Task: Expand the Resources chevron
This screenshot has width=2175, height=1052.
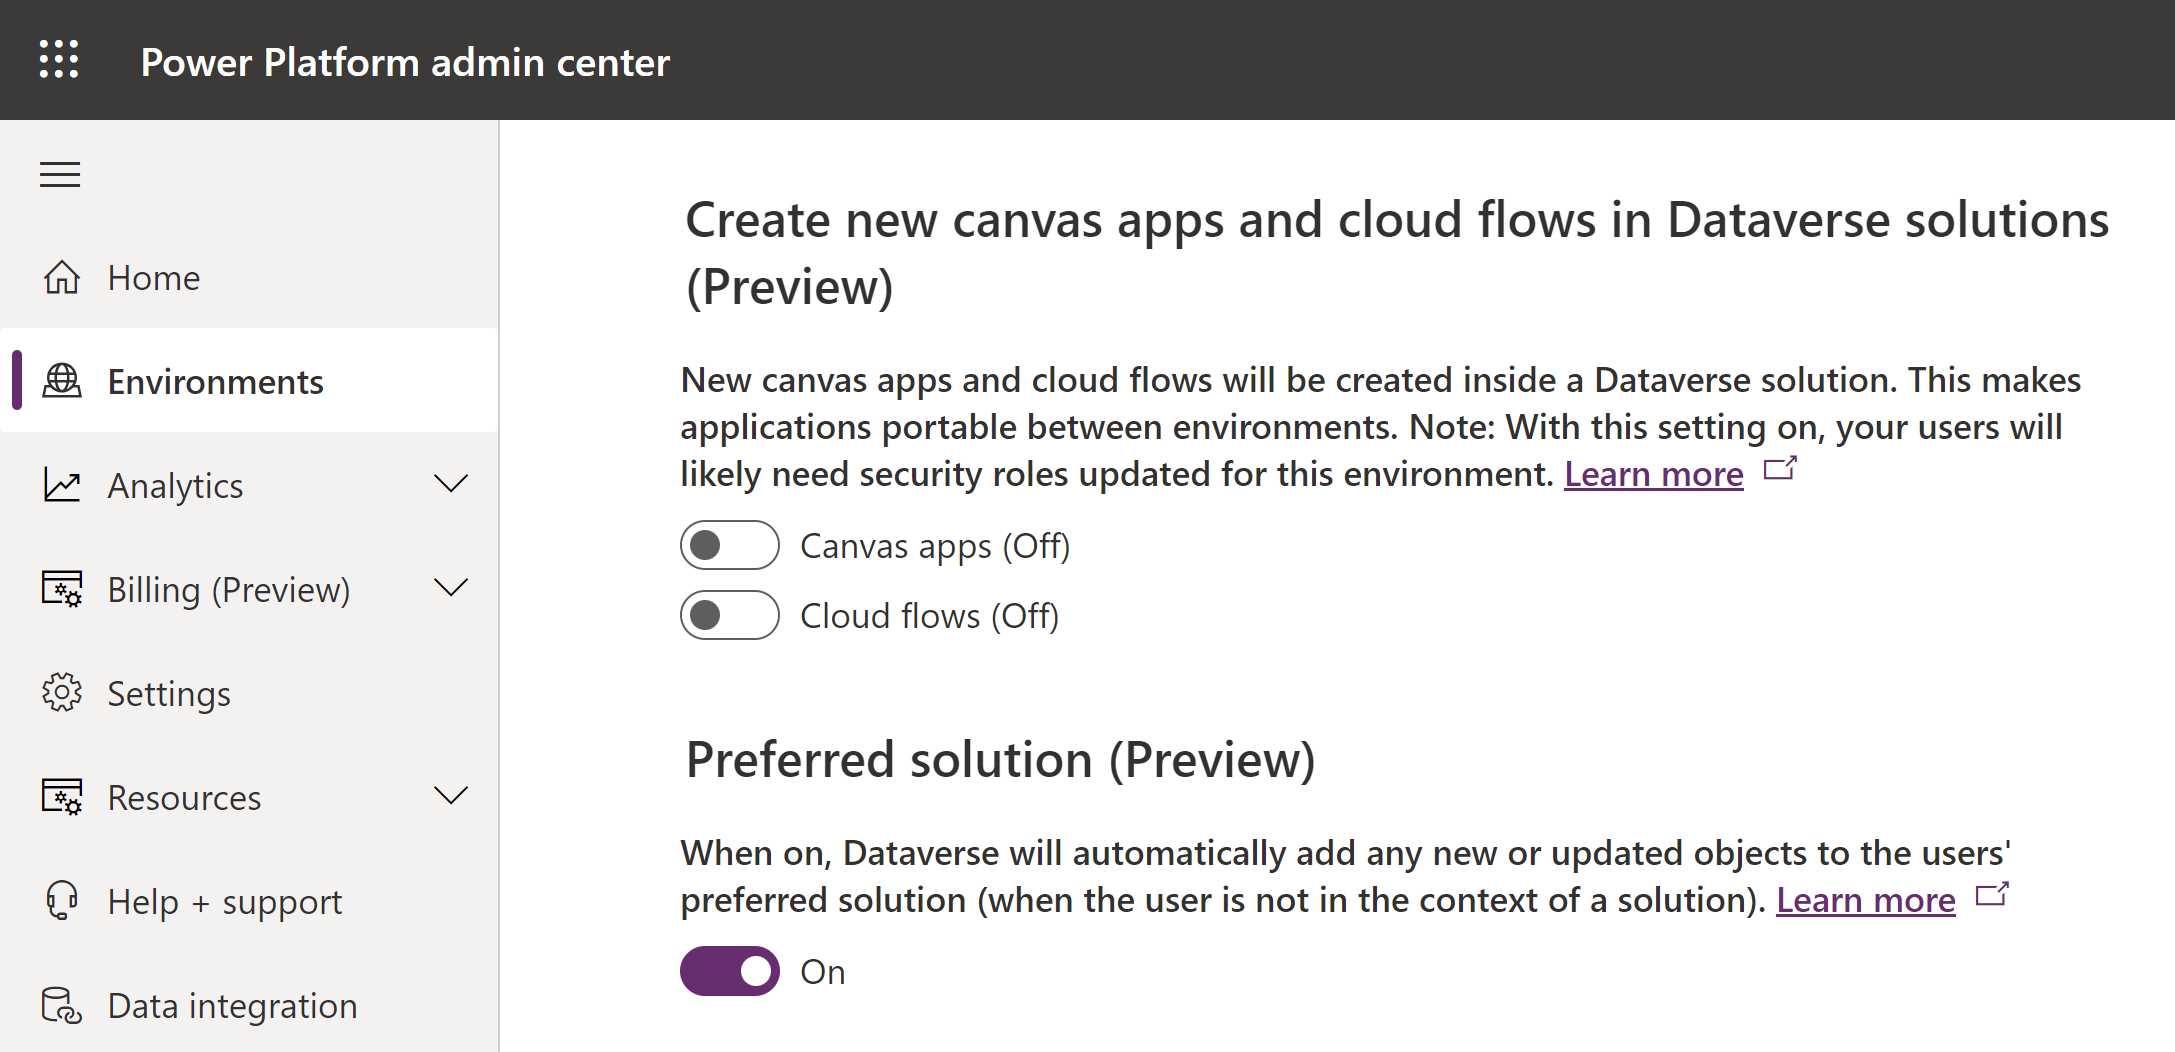Action: 451,796
